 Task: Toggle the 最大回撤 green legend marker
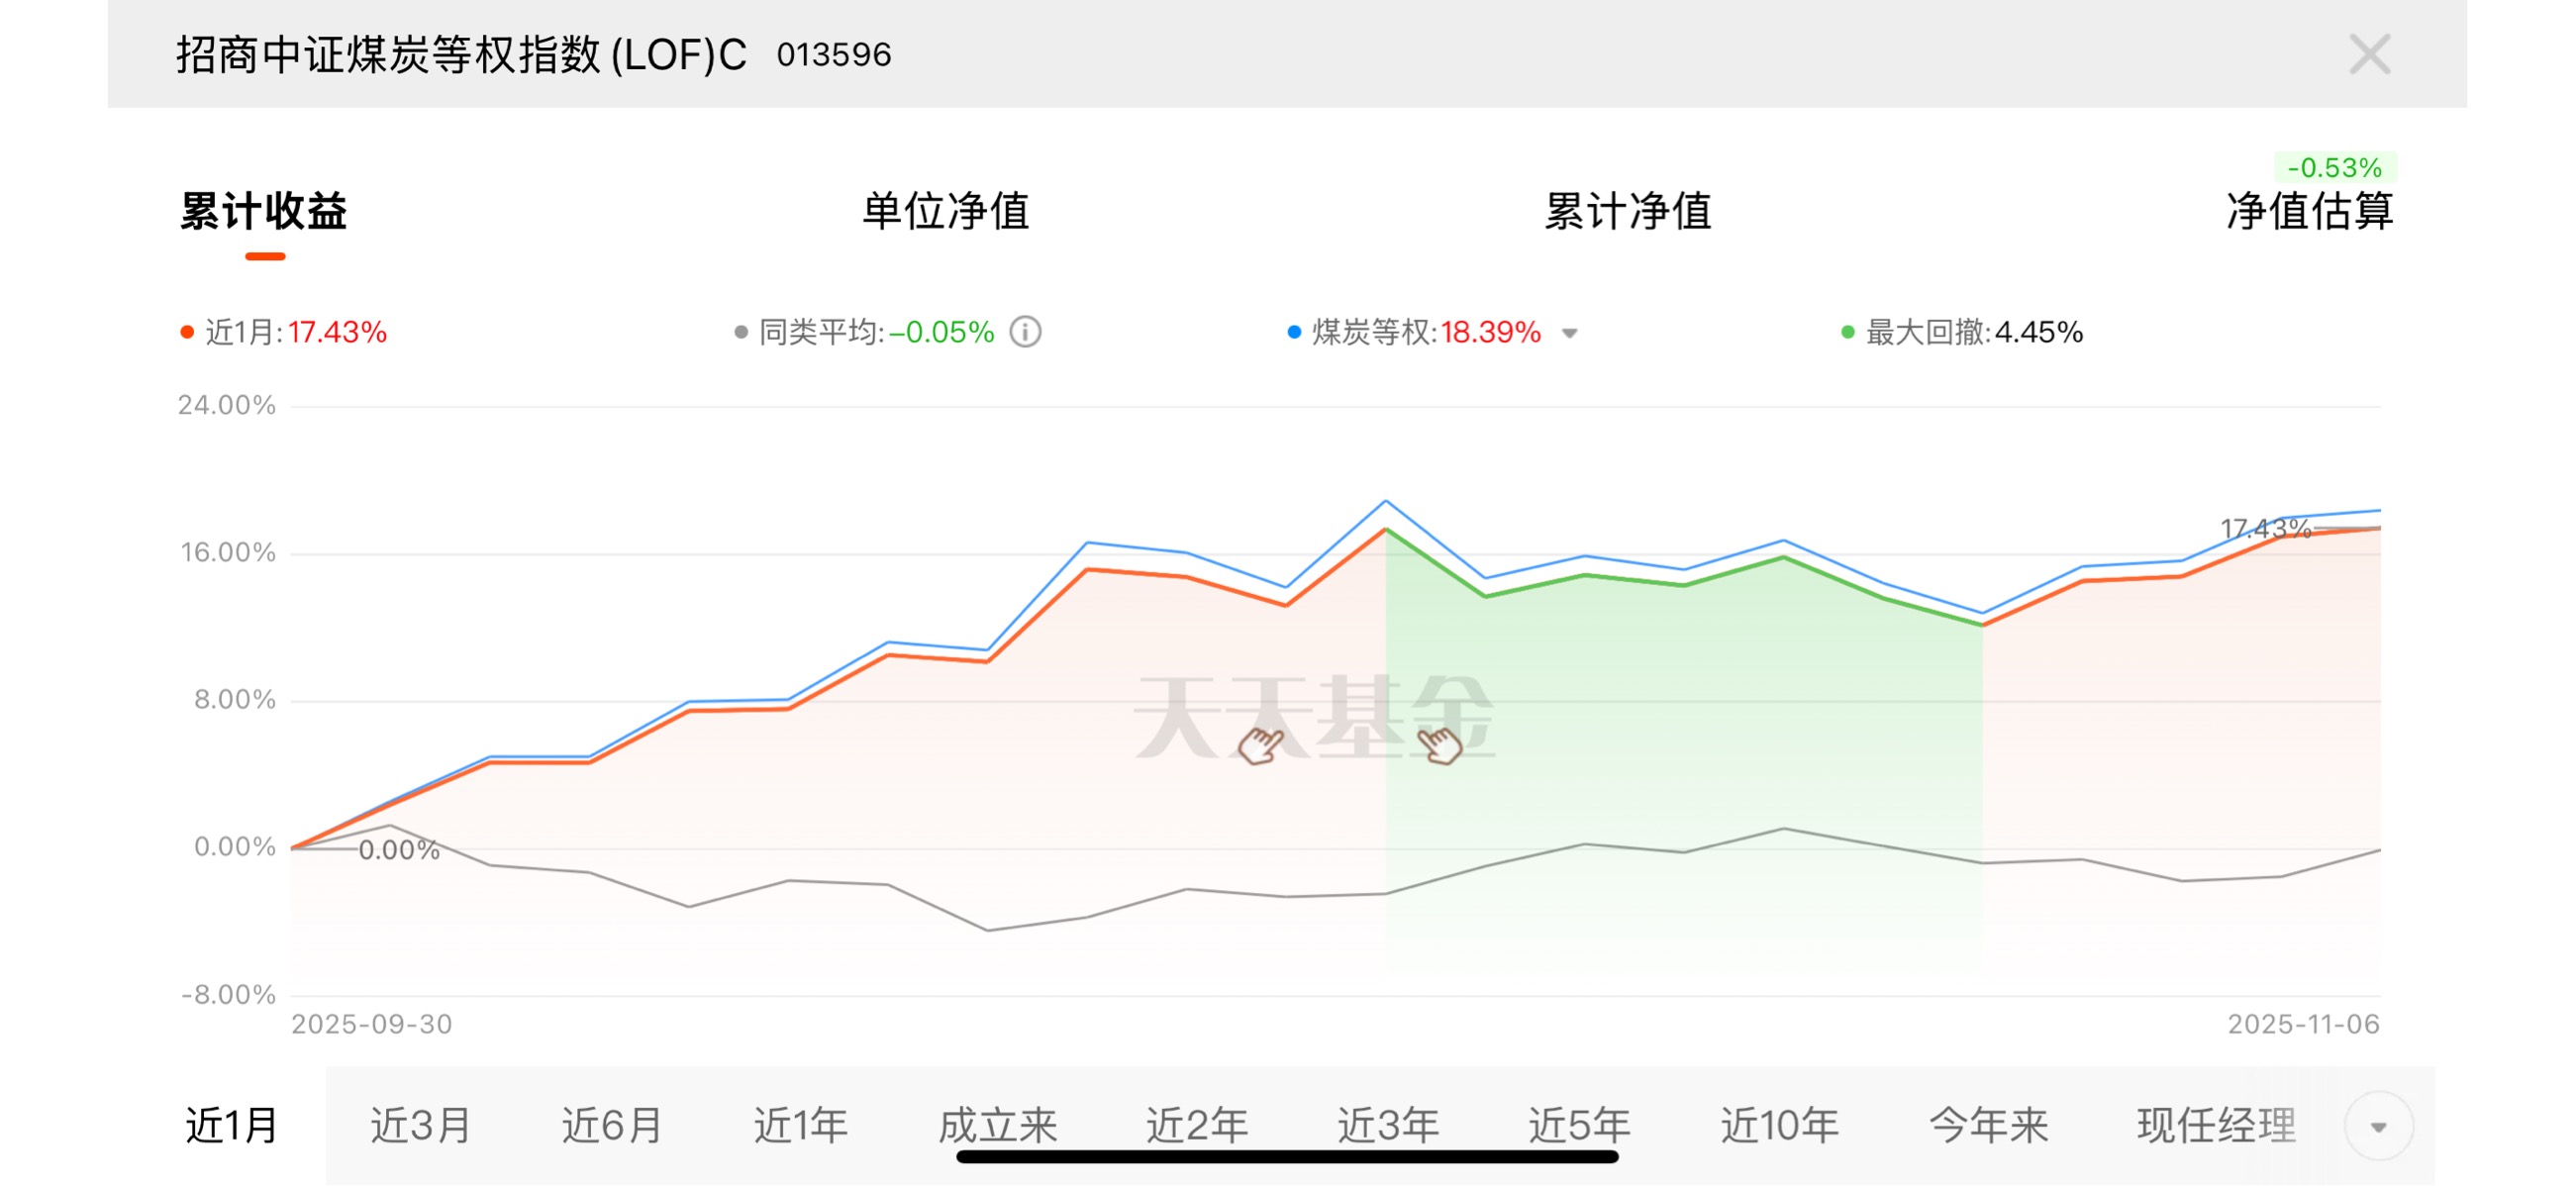[x=1848, y=332]
